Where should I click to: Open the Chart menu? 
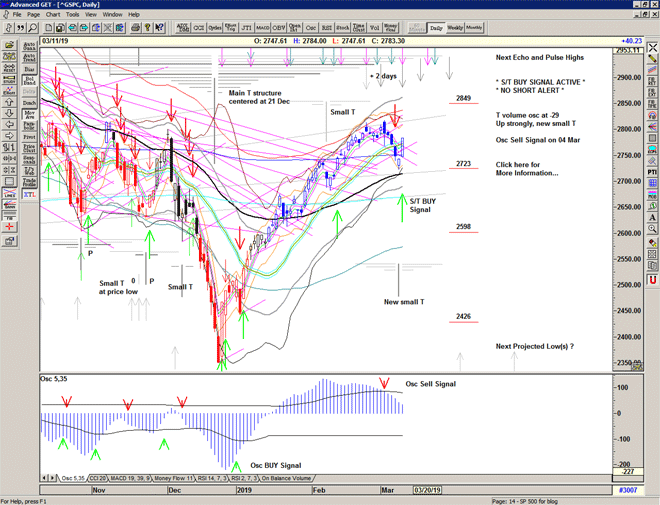53,15
